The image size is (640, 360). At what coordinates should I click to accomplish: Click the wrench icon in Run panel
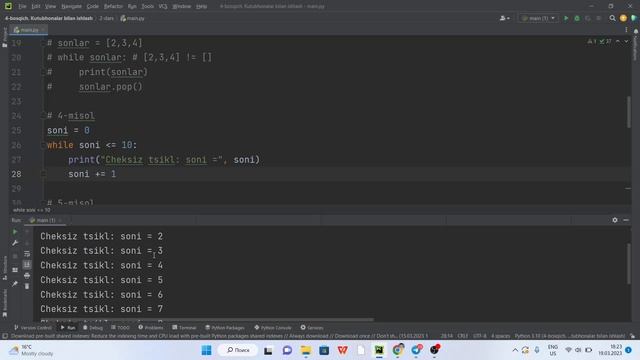tap(15, 243)
